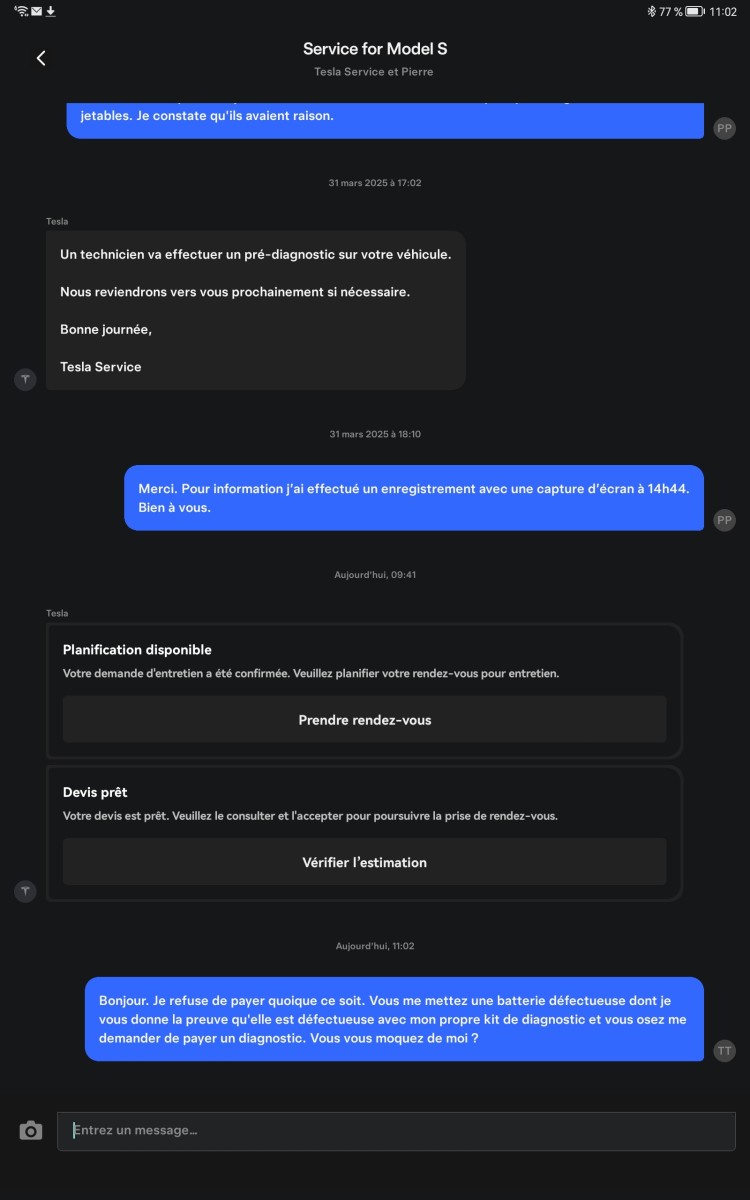Tap the Bluetooth icon in status bar

pos(651,11)
